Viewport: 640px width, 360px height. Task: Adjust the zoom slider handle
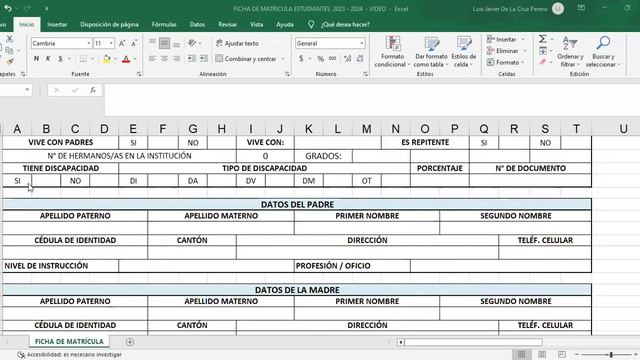(x=611, y=355)
